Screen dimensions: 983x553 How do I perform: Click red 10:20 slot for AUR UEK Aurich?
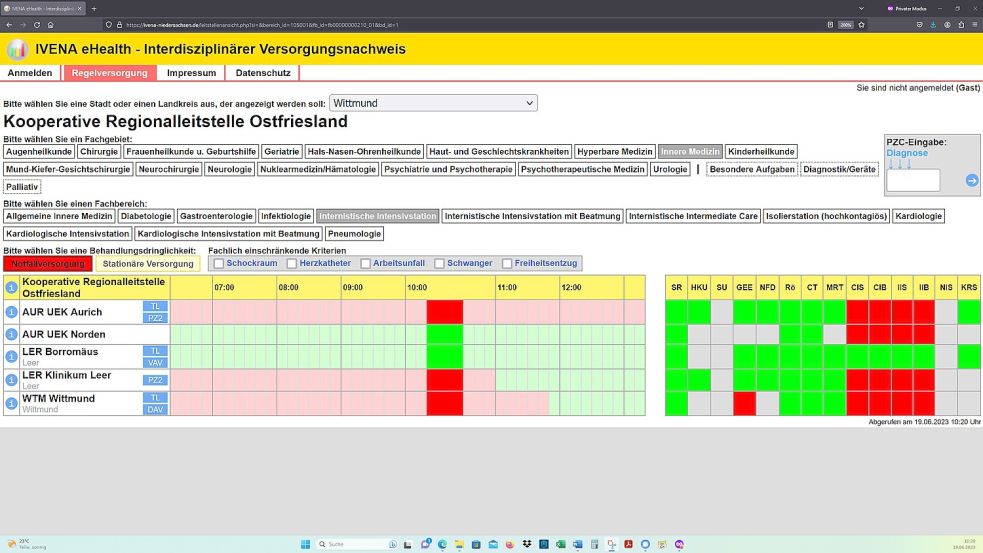445,312
